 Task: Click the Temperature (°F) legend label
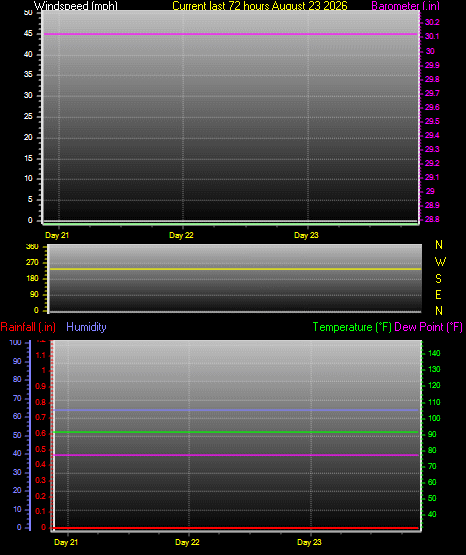pos(352,327)
